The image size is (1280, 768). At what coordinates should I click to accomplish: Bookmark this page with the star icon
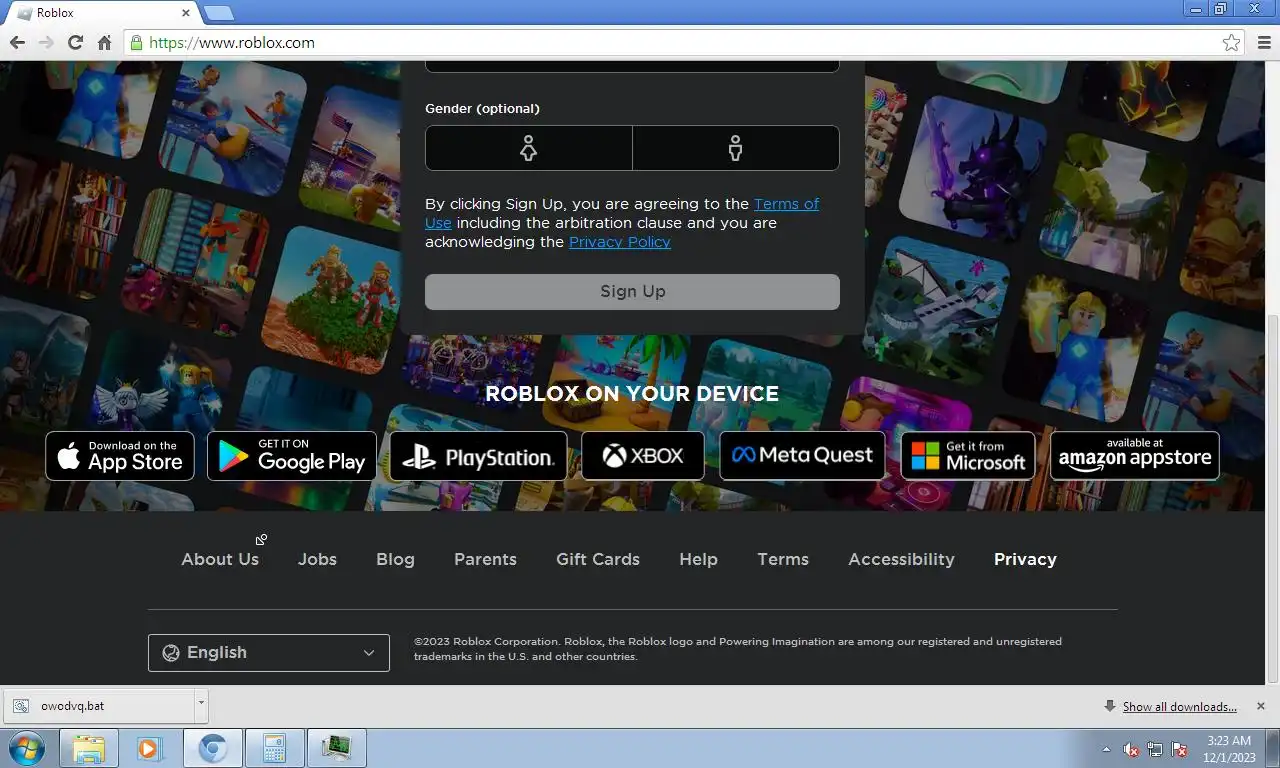point(1231,43)
